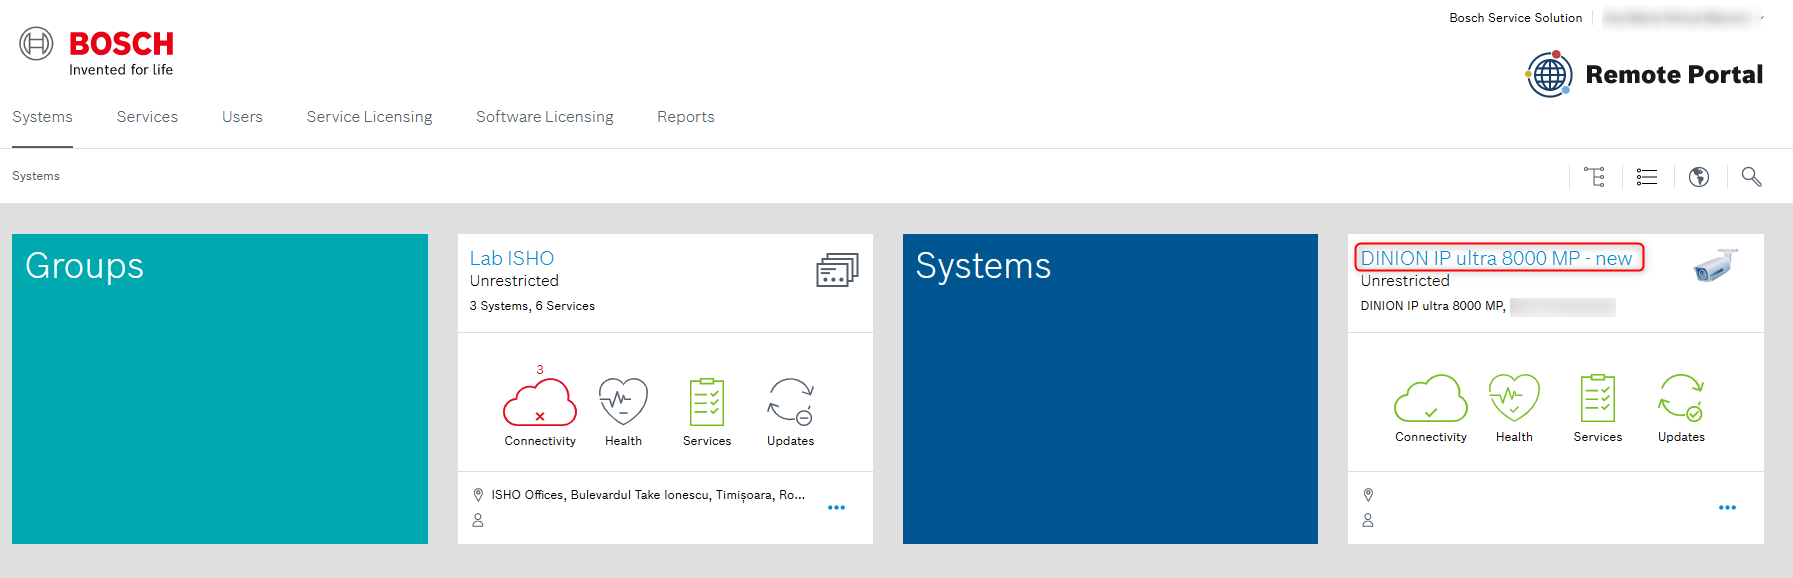Switch to the Services tab
The image size is (1793, 578).
coord(147,117)
